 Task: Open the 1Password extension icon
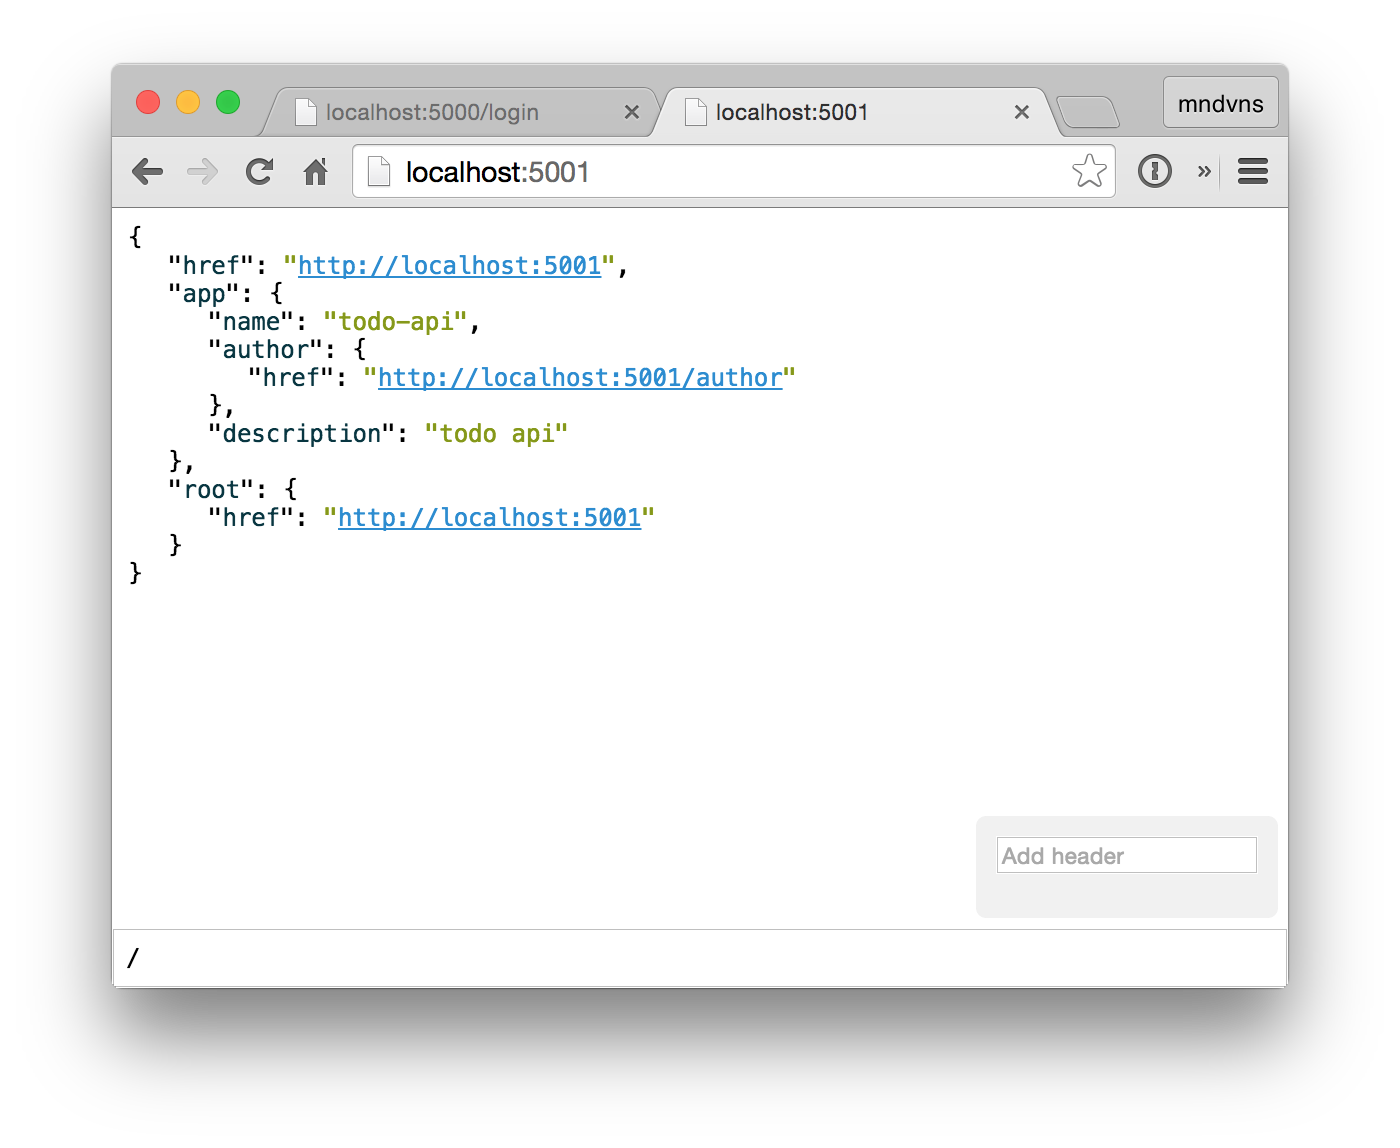coord(1154,172)
